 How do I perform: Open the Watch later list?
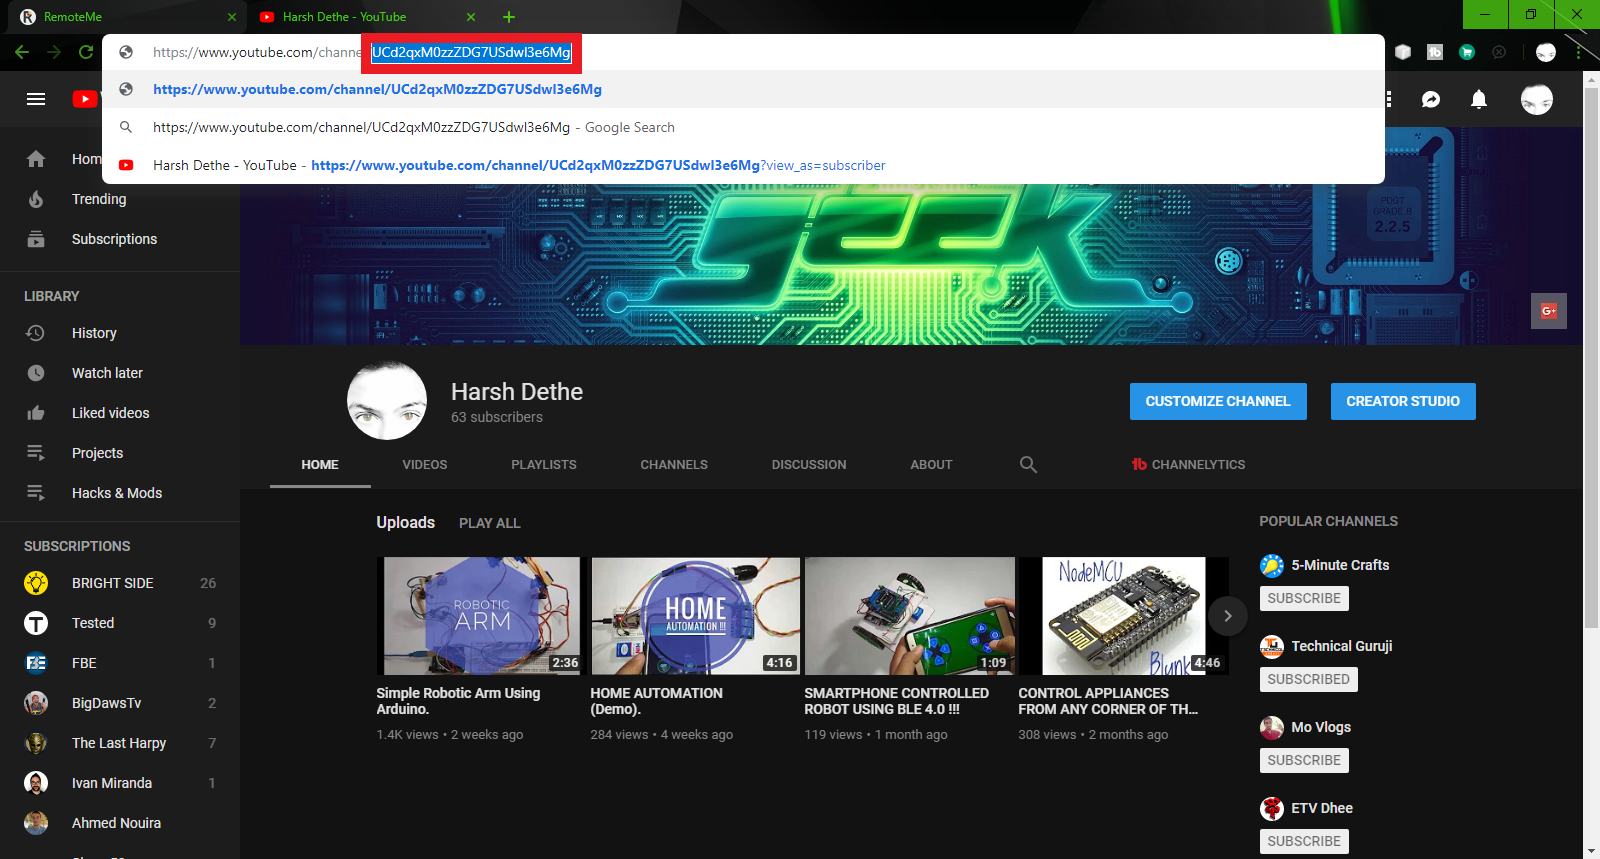point(120,373)
